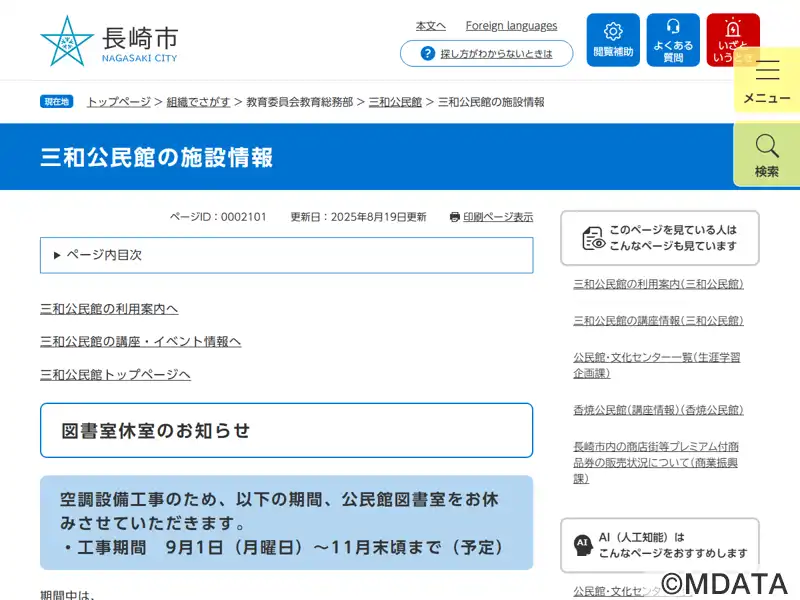Click 探し方がわからないときは button

pyautogui.click(x=487, y=54)
